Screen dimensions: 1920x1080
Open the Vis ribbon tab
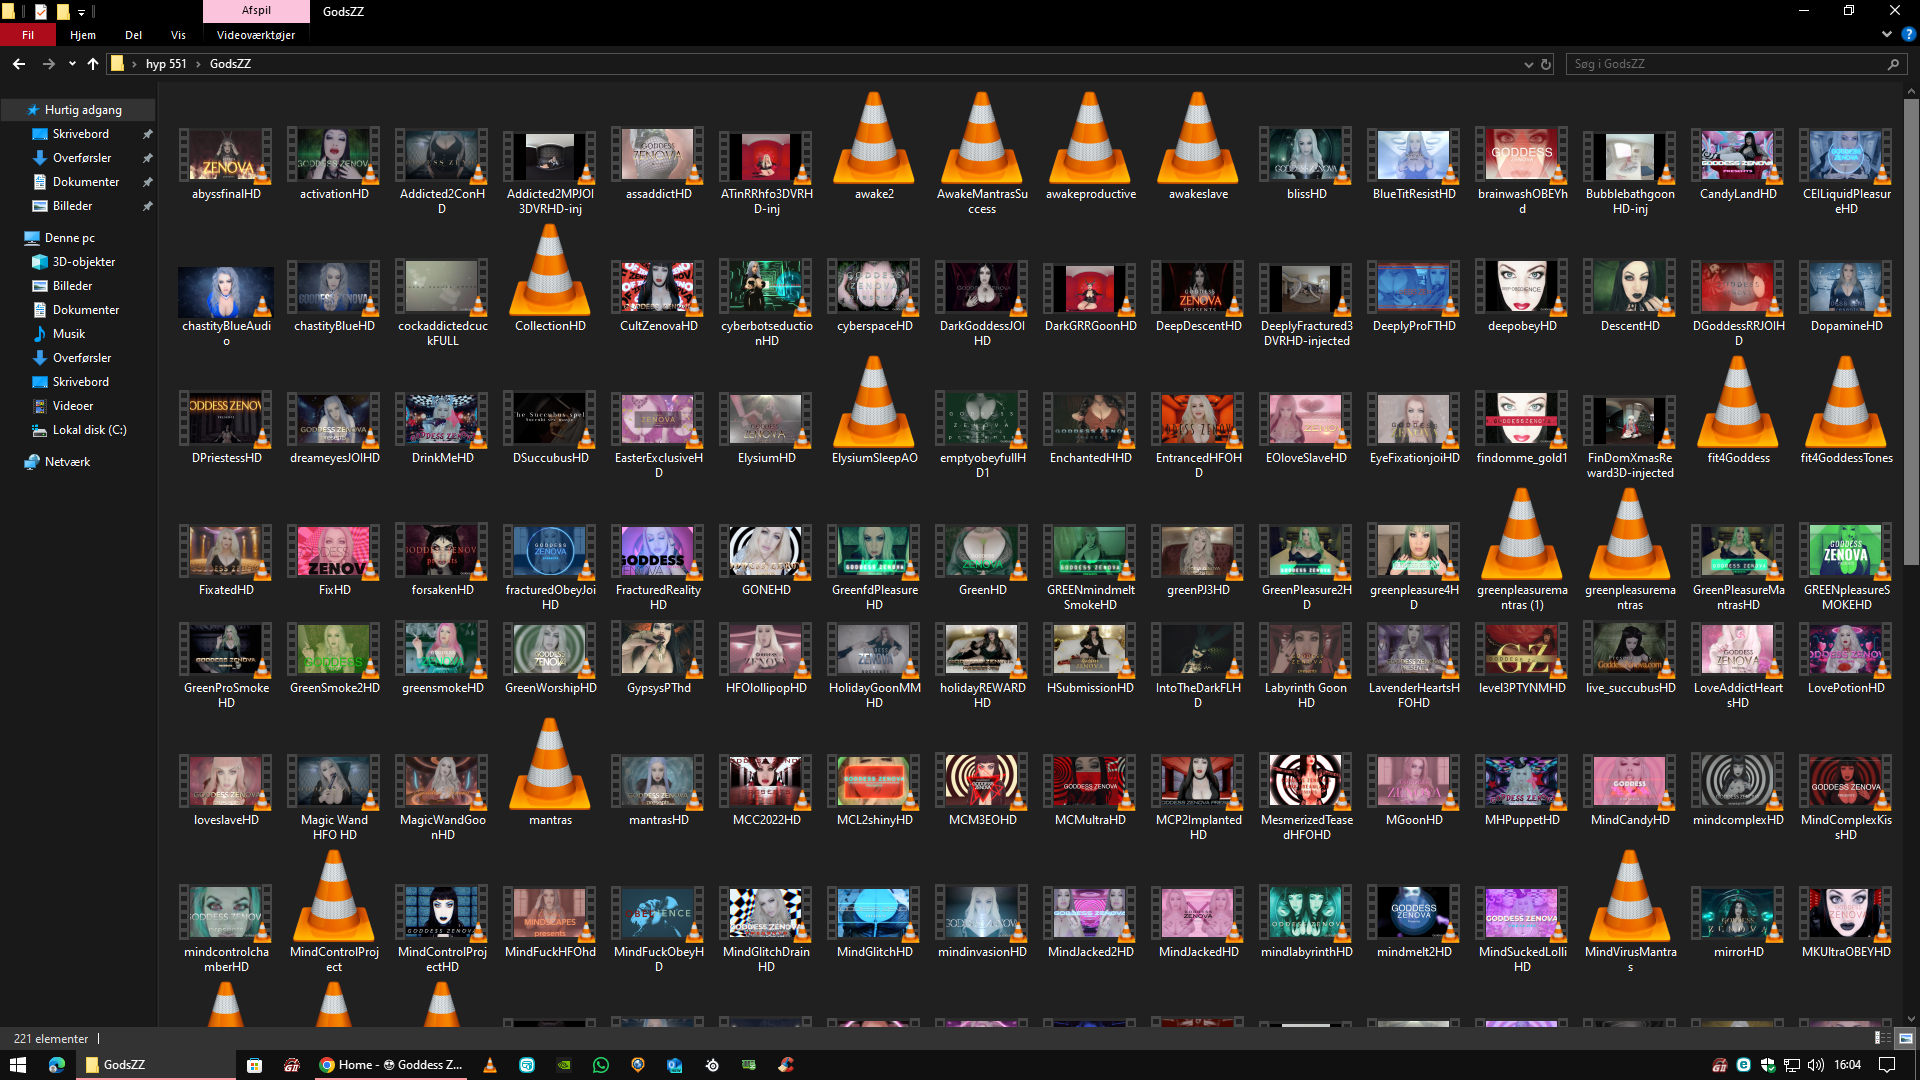click(x=178, y=35)
